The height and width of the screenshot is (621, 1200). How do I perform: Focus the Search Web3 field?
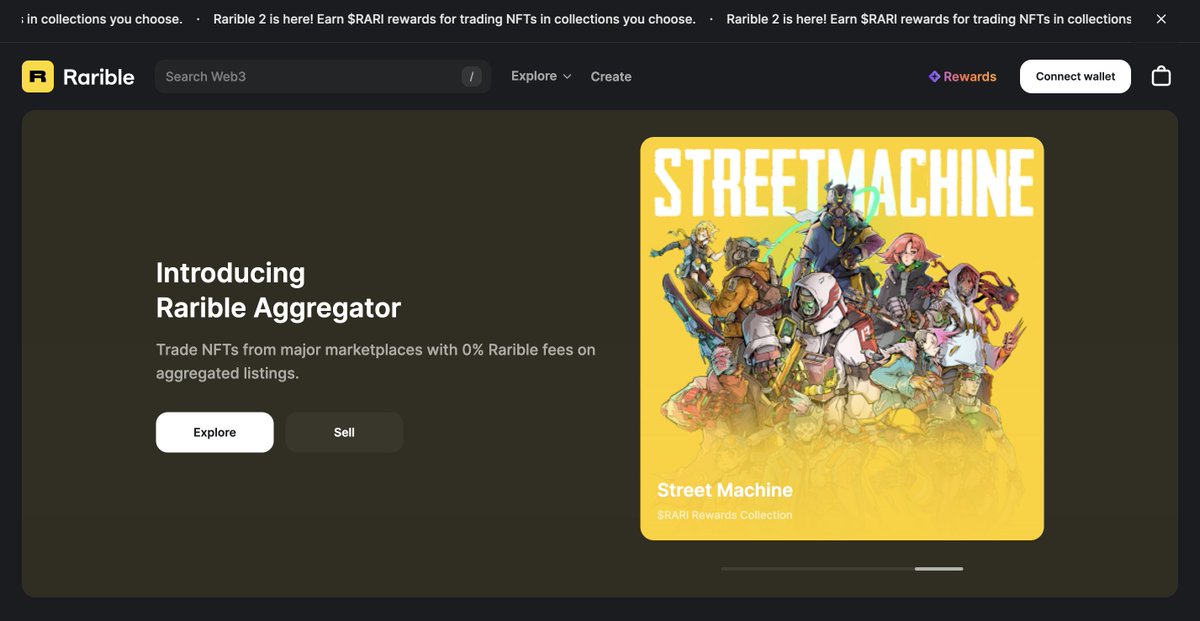pyautogui.click(x=322, y=76)
